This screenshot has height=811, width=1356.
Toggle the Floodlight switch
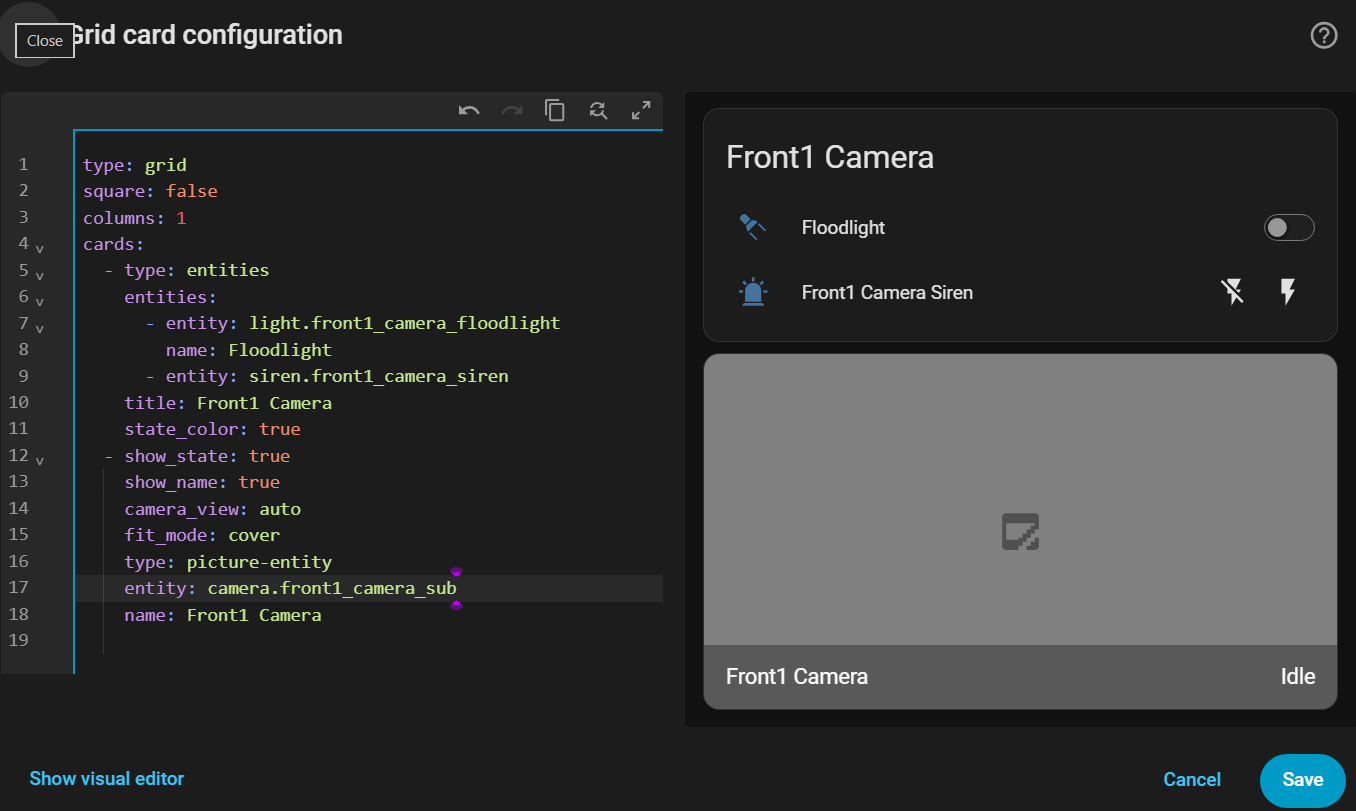1289,228
